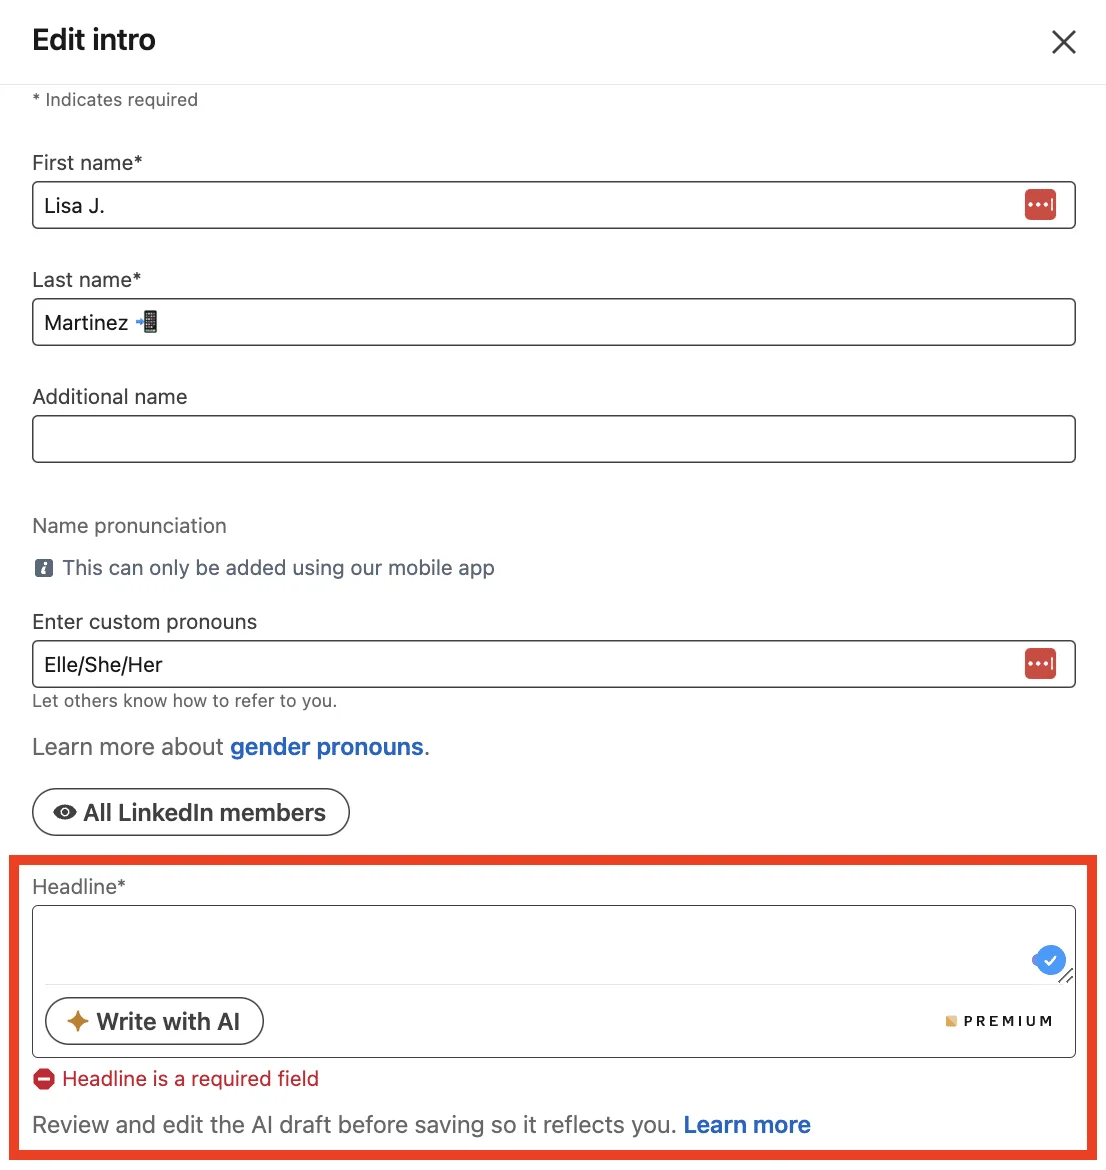Focus the First name input field

pos(554,205)
